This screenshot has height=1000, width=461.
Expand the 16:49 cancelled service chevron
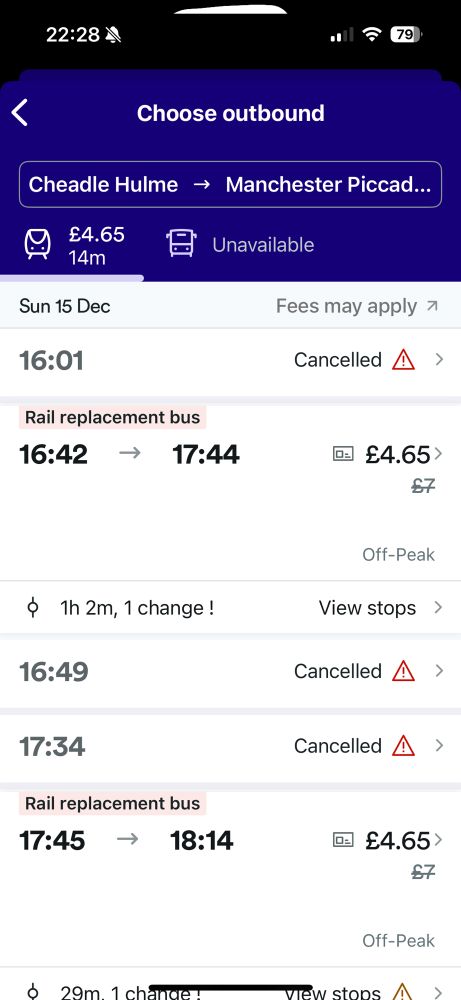439,671
